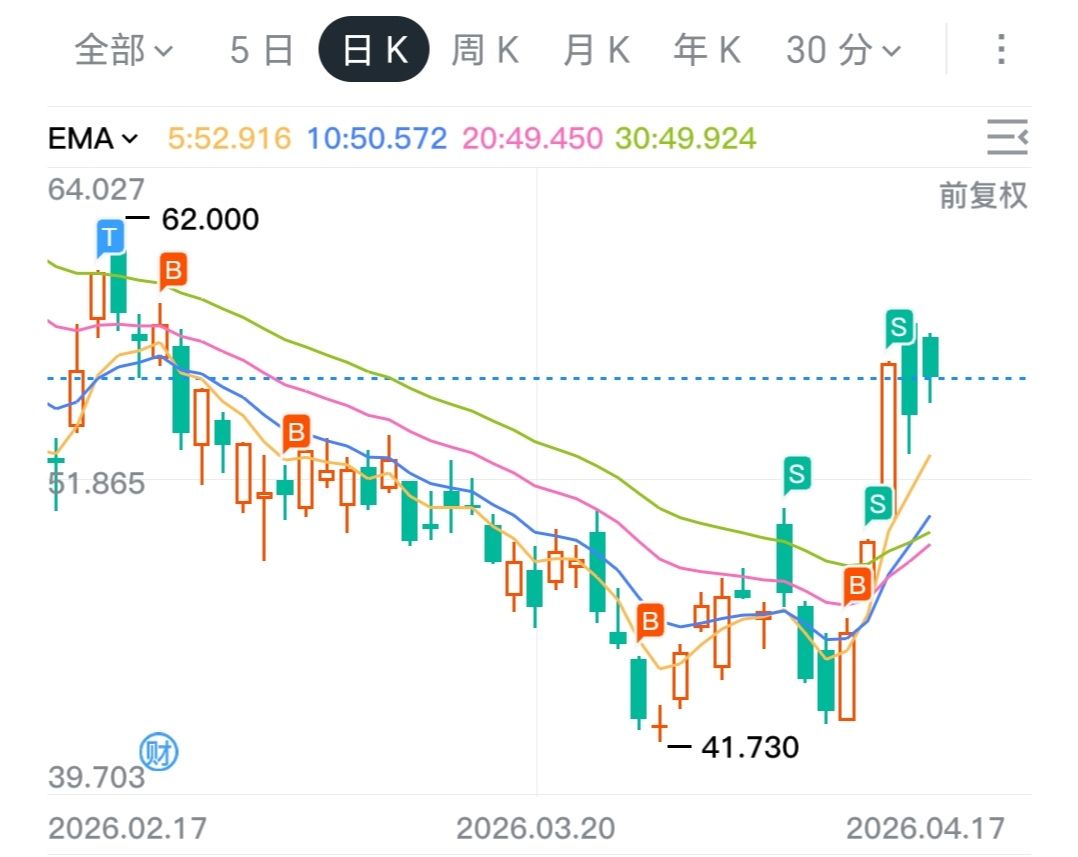The image size is (1078, 857).
Task: Expand the EMA indicator selector
Action: pyautogui.click(x=93, y=138)
